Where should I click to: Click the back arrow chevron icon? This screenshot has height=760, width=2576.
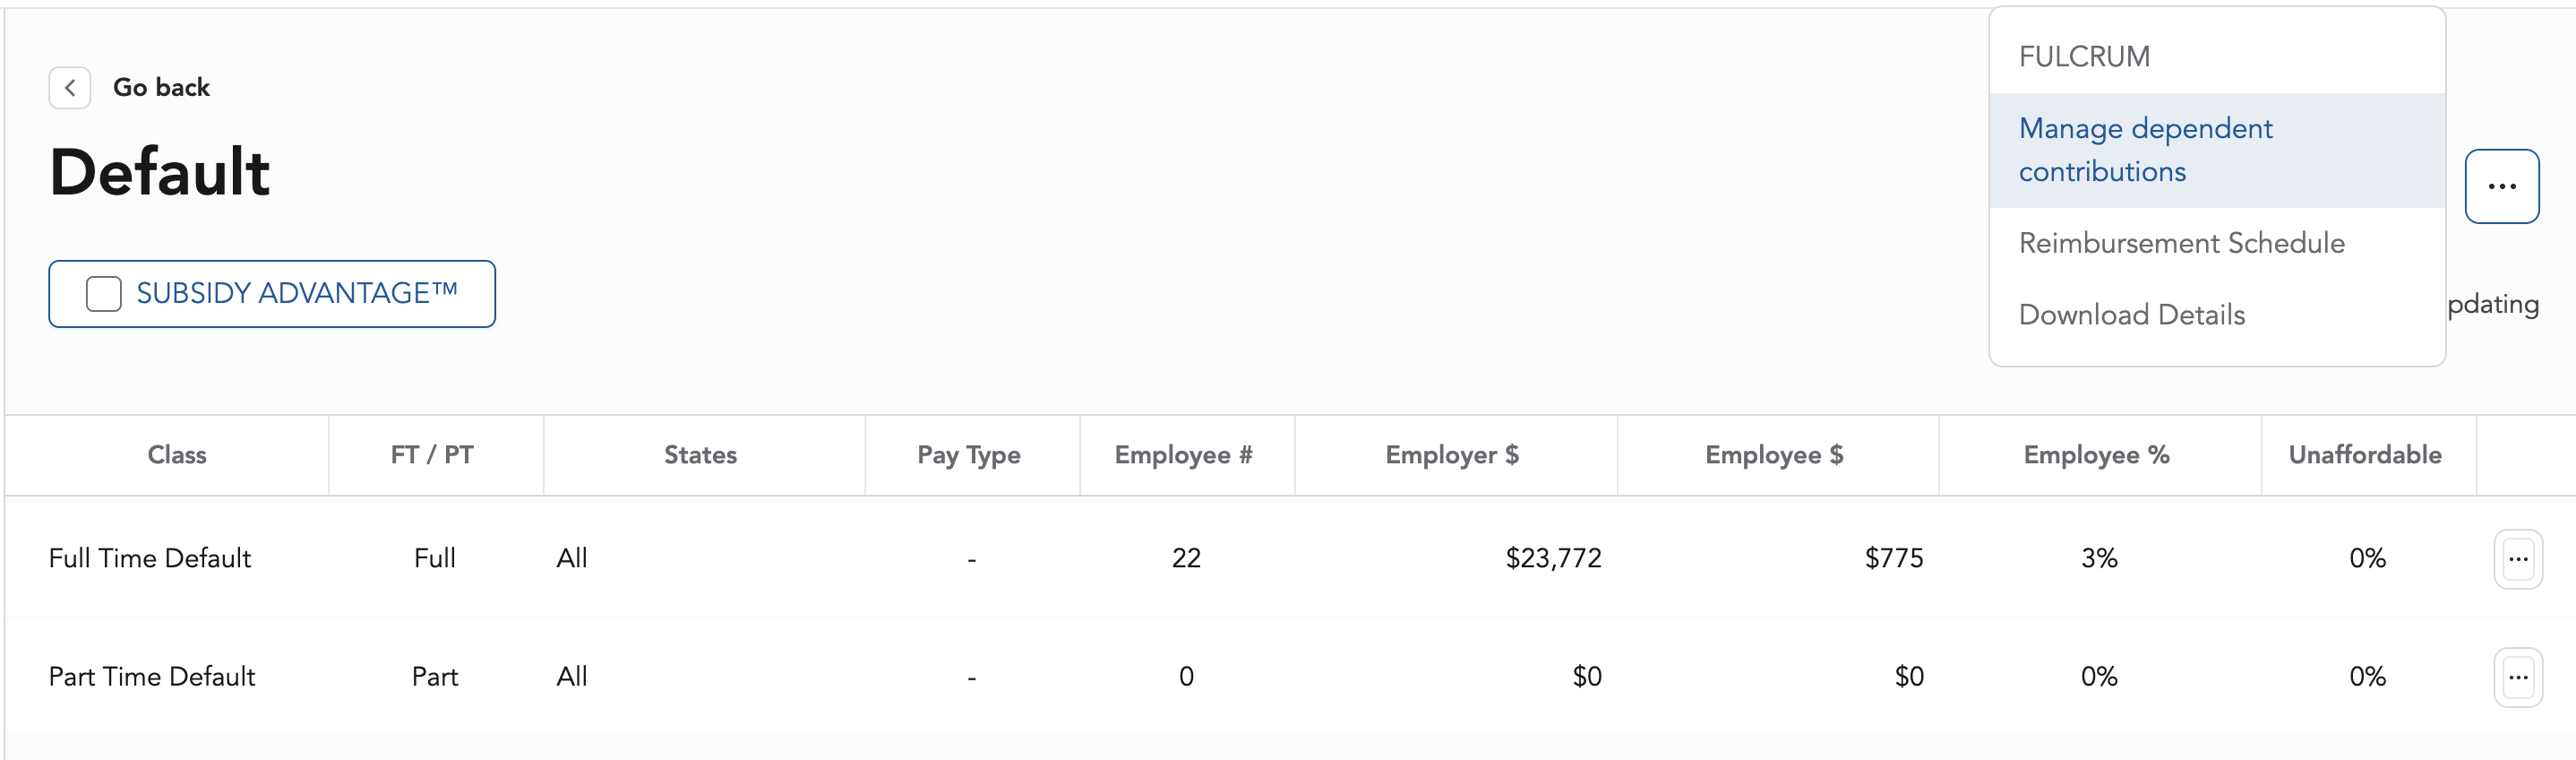[x=70, y=88]
